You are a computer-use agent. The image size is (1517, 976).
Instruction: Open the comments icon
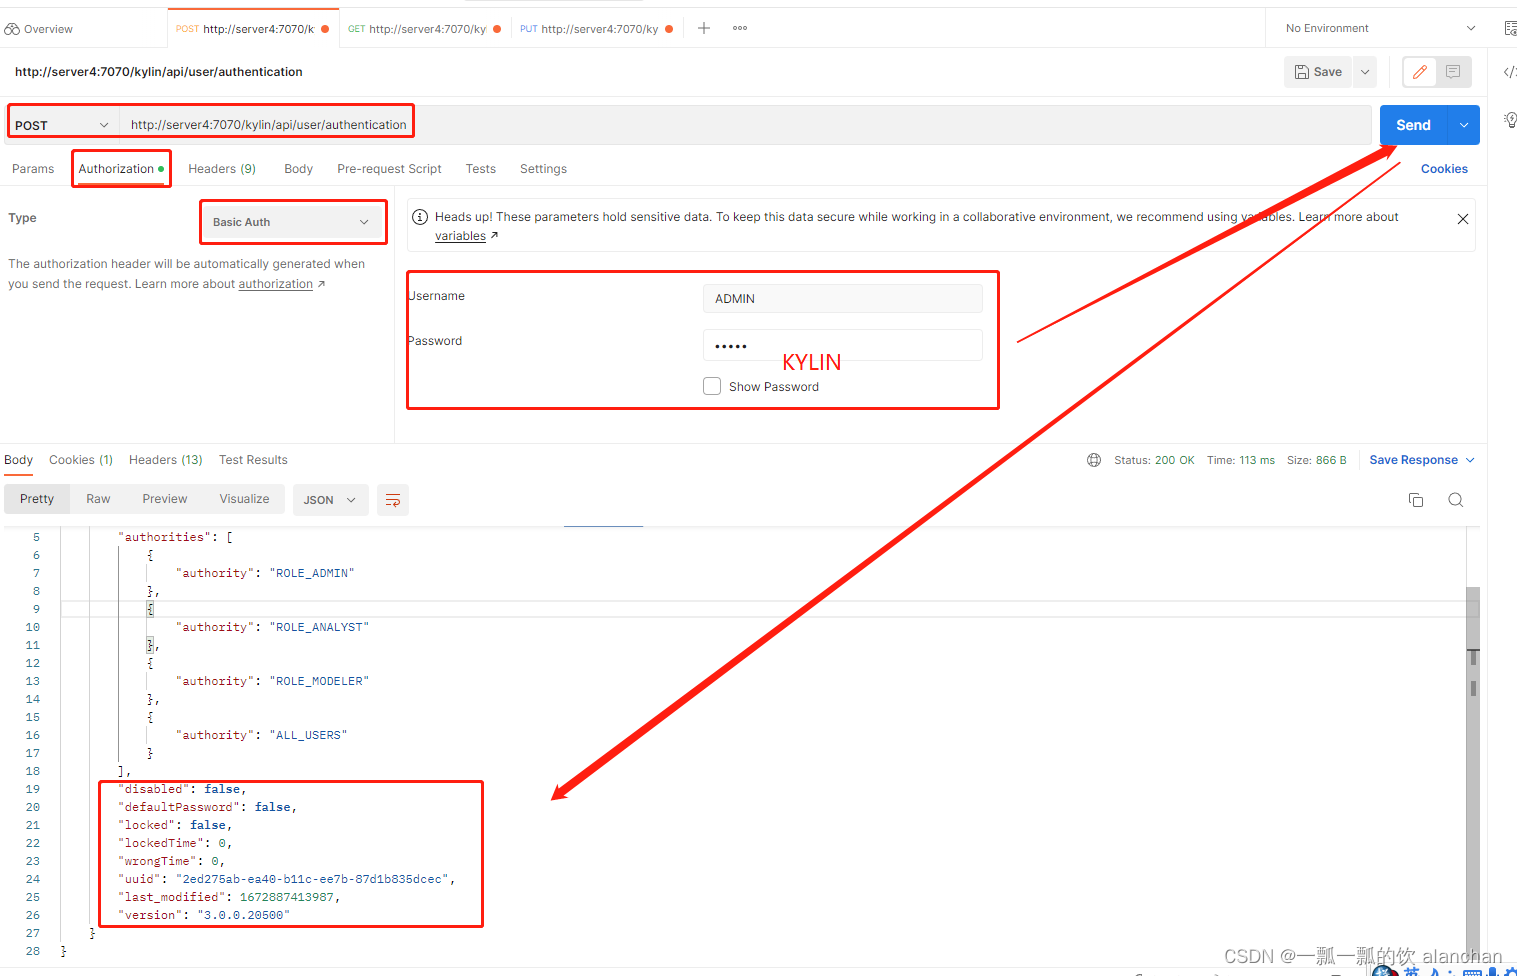1453,72
